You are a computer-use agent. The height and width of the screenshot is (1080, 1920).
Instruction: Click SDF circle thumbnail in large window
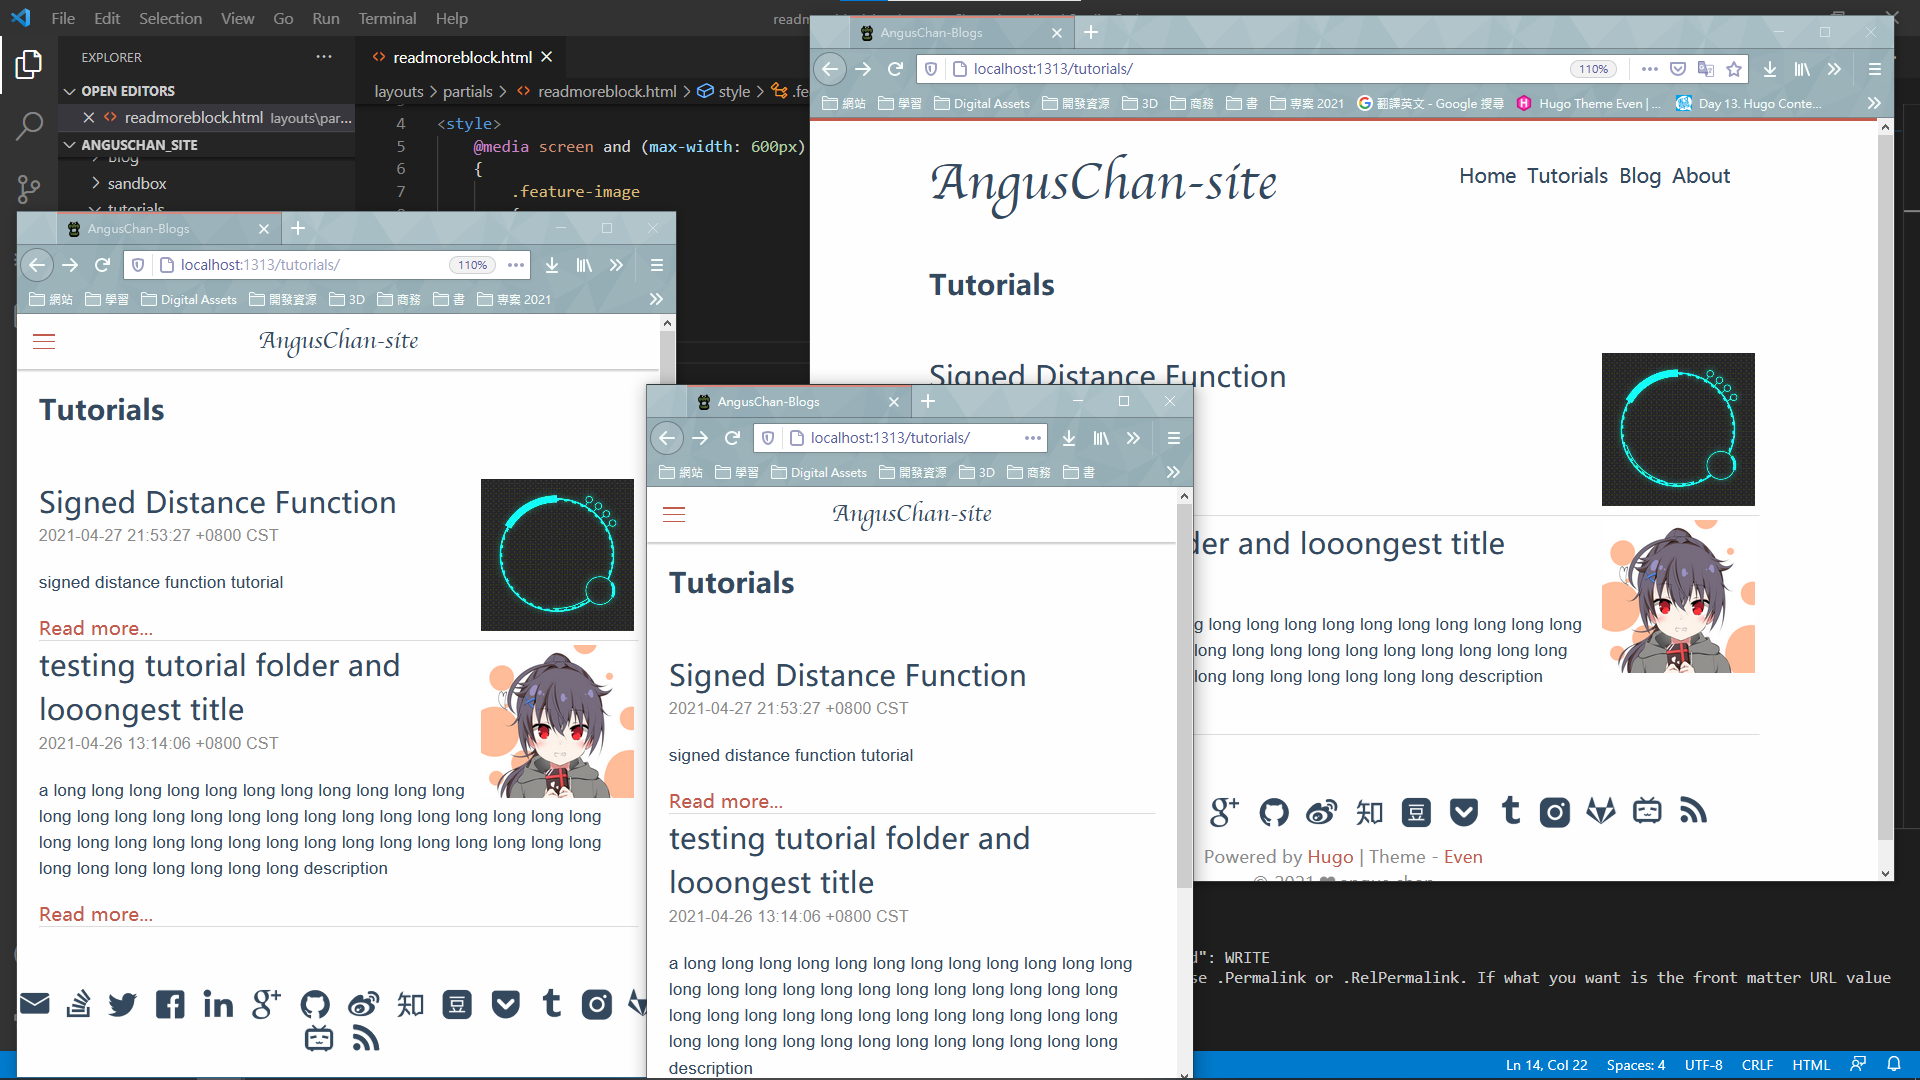point(1678,429)
